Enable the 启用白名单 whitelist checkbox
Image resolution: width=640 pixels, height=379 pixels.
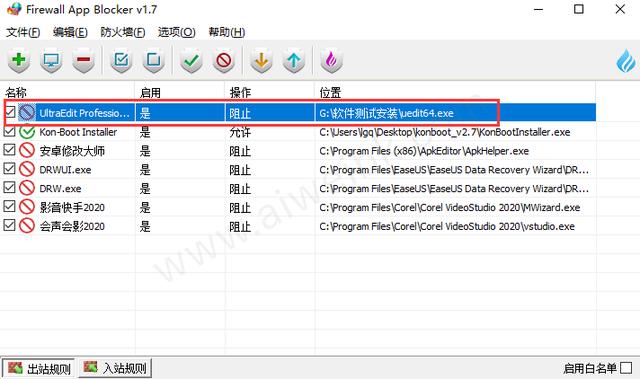[626, 368]
